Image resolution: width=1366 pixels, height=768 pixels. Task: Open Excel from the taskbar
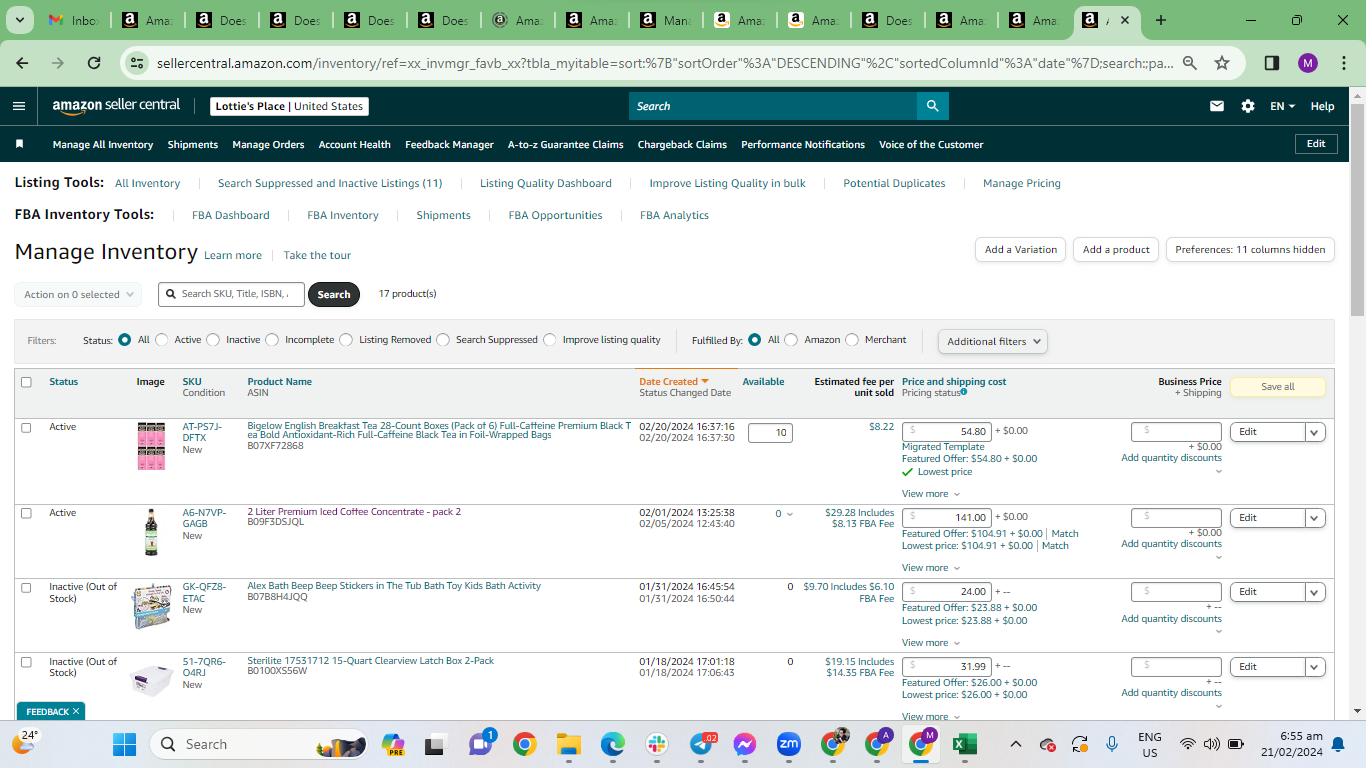click(965, 744)
